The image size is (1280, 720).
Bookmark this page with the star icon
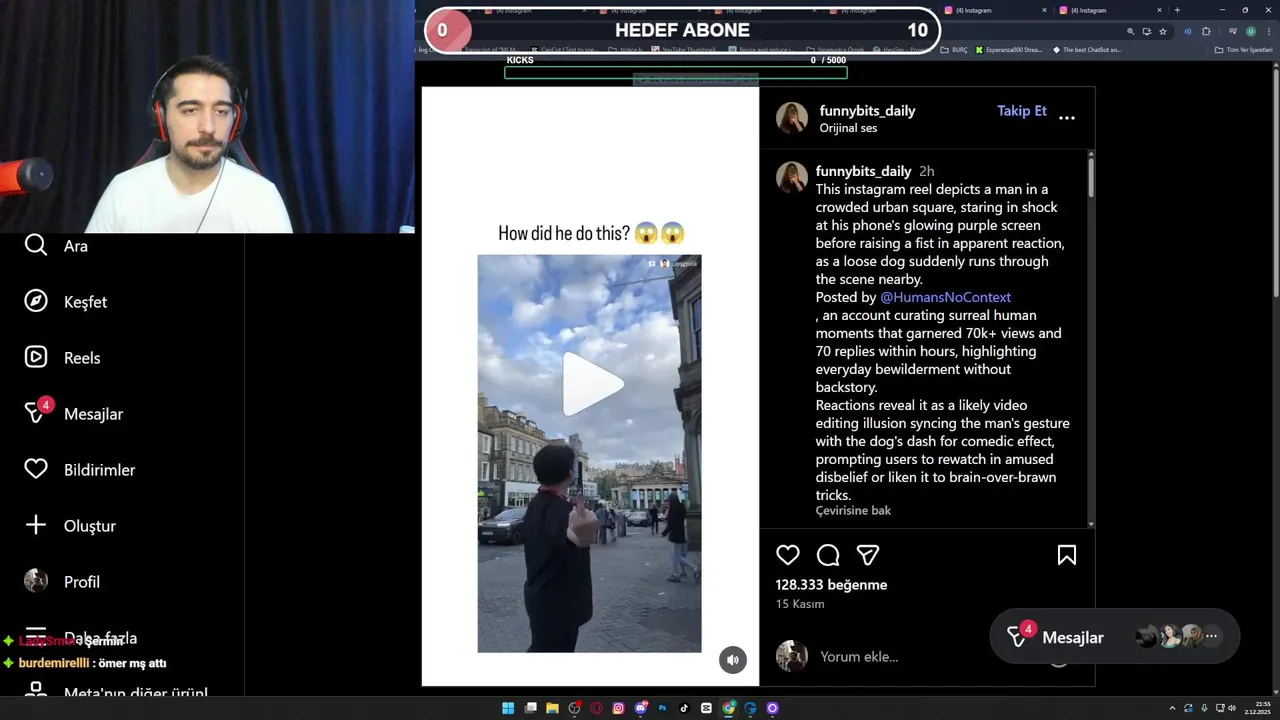pyautogui.click(x=1163, y=32)
